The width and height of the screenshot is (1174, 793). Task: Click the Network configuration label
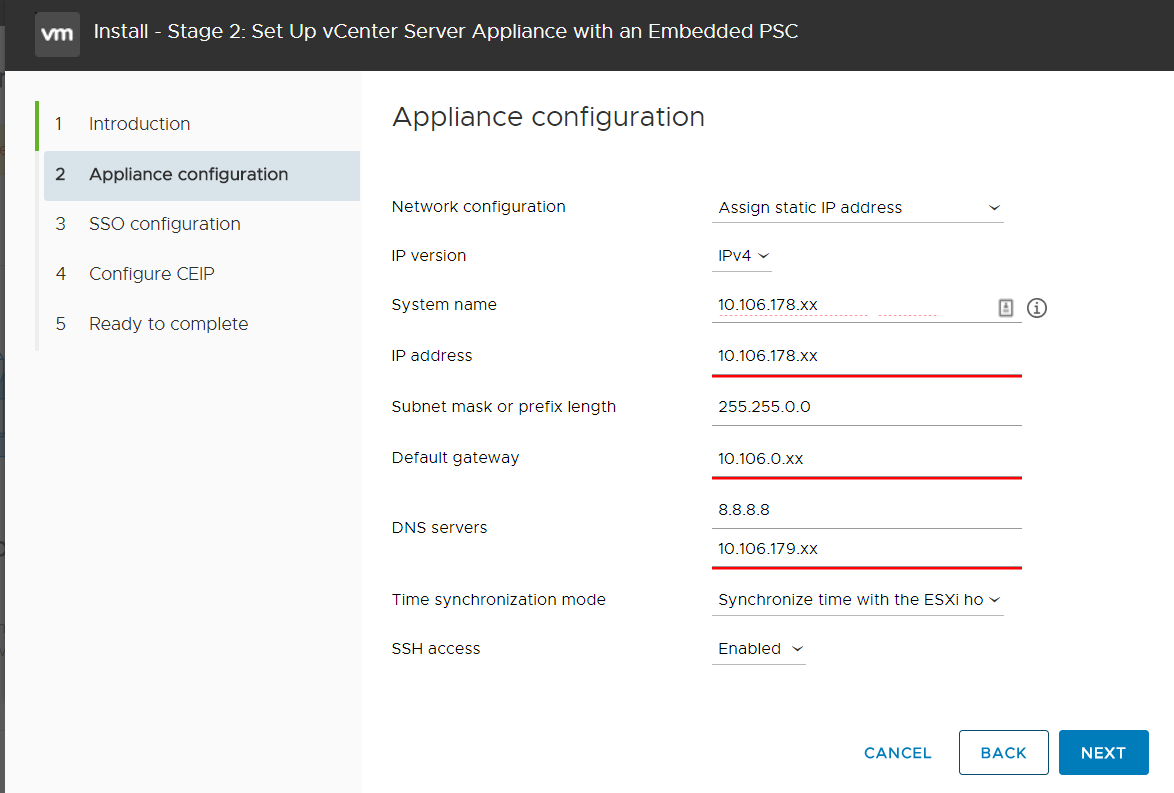478,207
